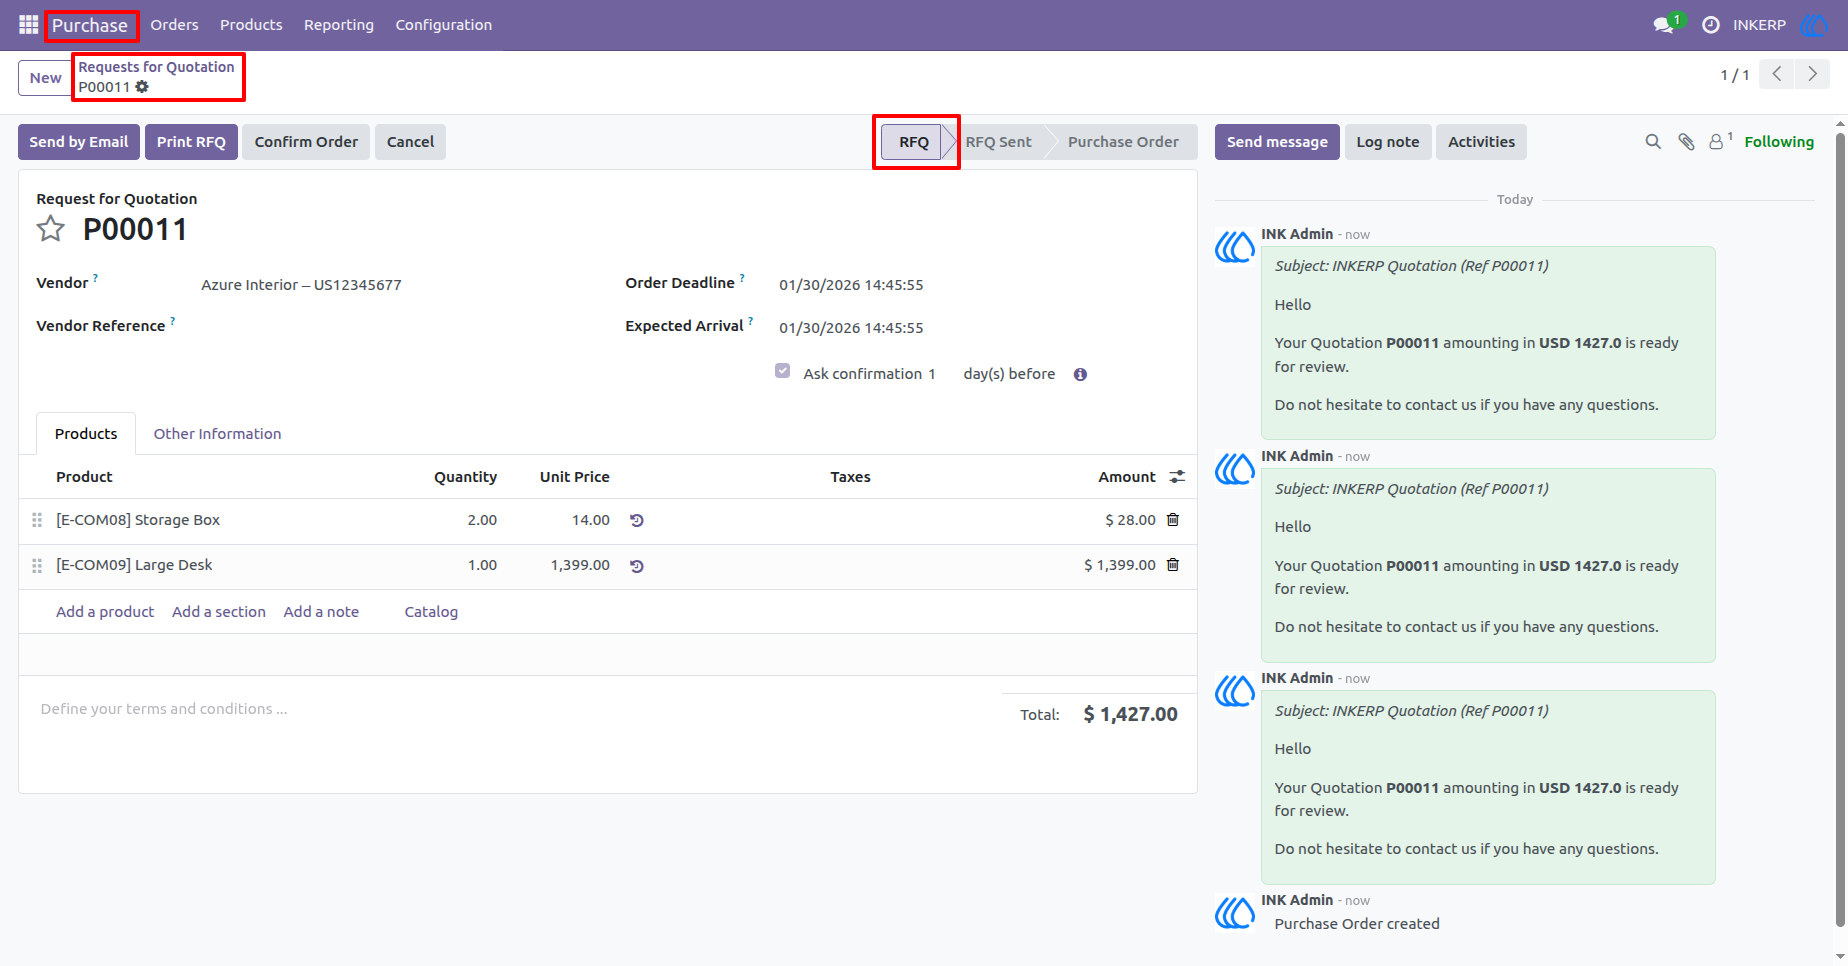Open the apps grid menu
Screen dimensions: 1848x966
(28, 25)
